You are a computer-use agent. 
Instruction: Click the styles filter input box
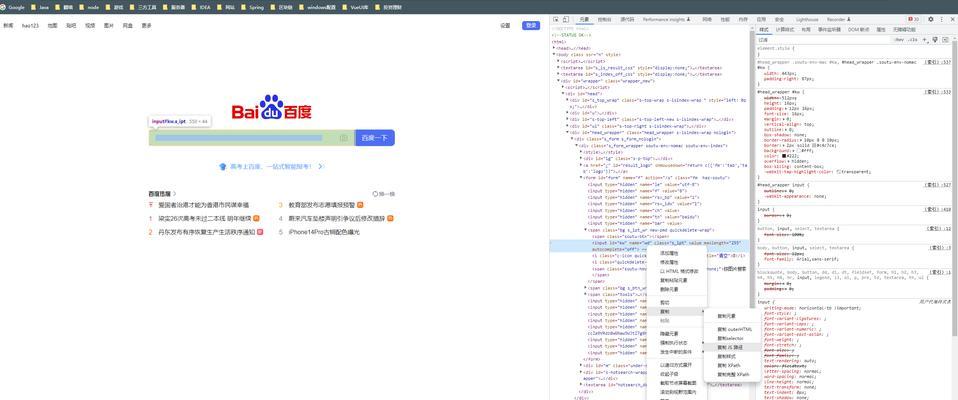pyautogui.click(x=822, y=40)
